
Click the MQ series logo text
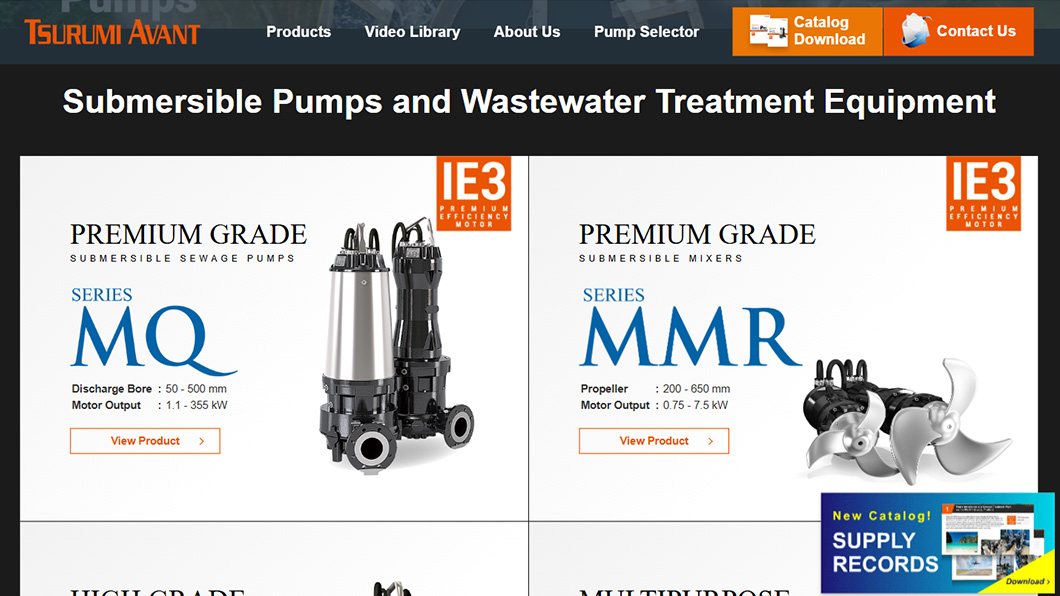(x=154, y=340)
